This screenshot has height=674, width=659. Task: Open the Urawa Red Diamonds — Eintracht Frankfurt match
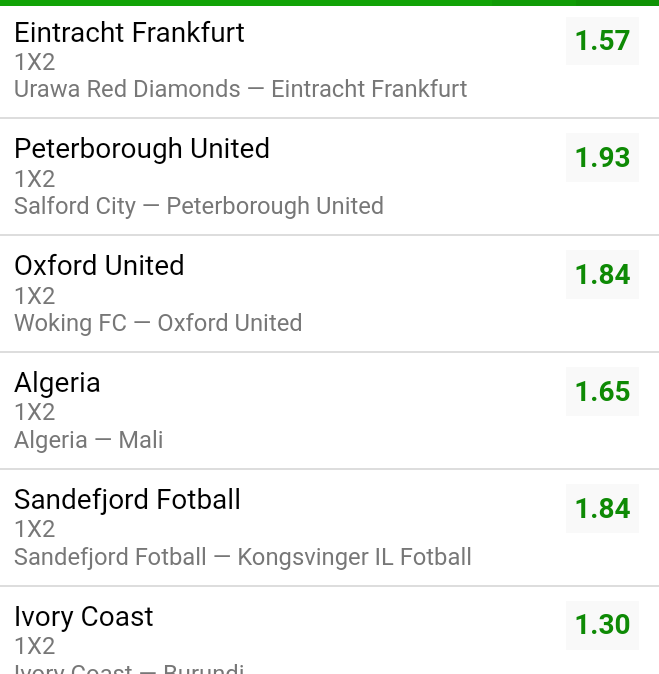pyautogui.click(x=240, y=89)
